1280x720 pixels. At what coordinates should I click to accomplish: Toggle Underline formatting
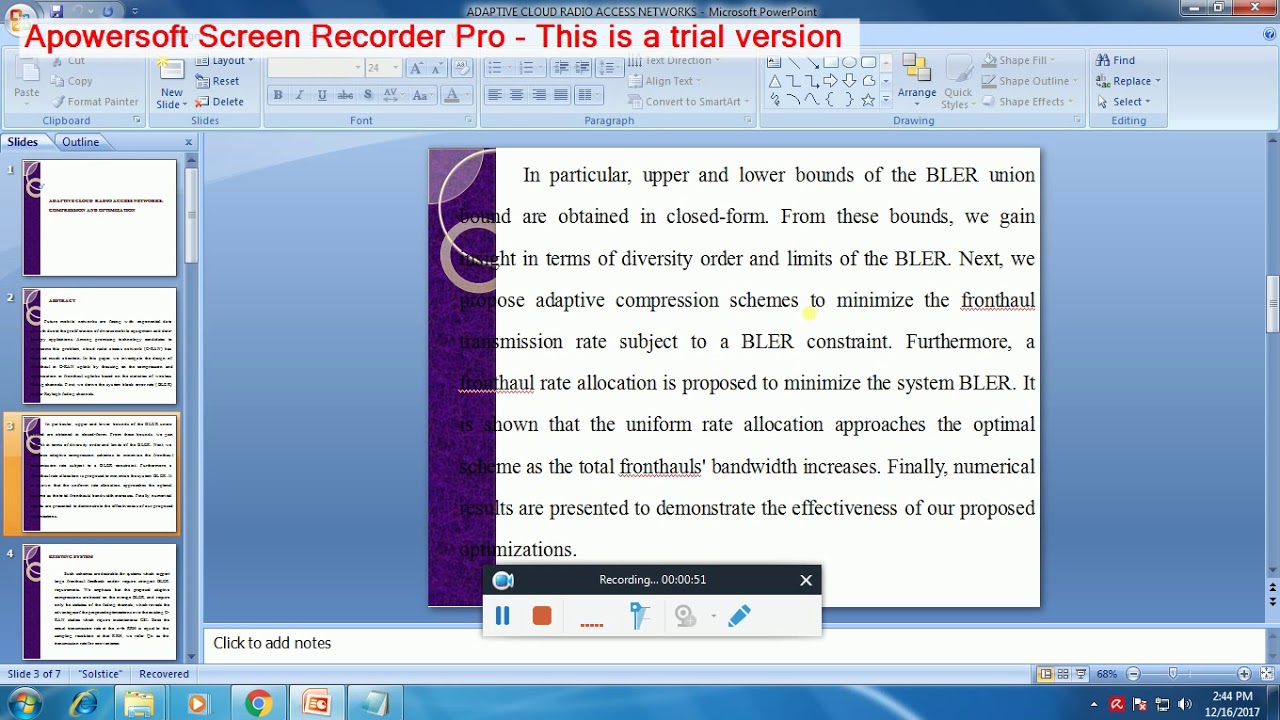coord(322,95)
